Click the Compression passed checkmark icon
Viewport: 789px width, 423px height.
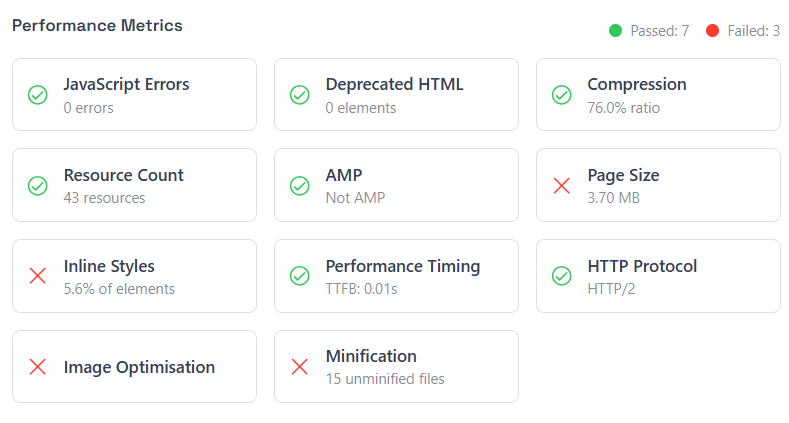(562, 95)
